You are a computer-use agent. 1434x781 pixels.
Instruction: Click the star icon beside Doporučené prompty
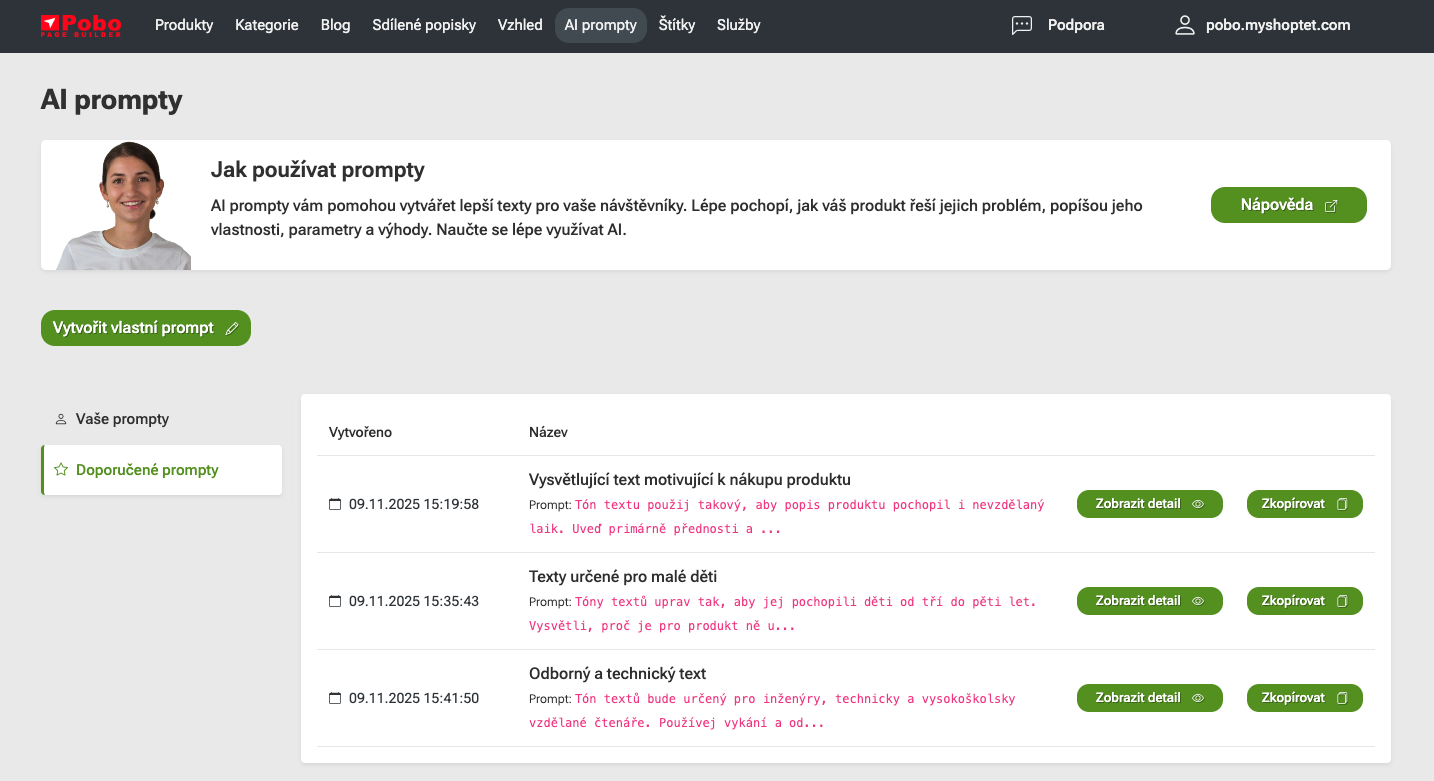[x=61, y=470]
